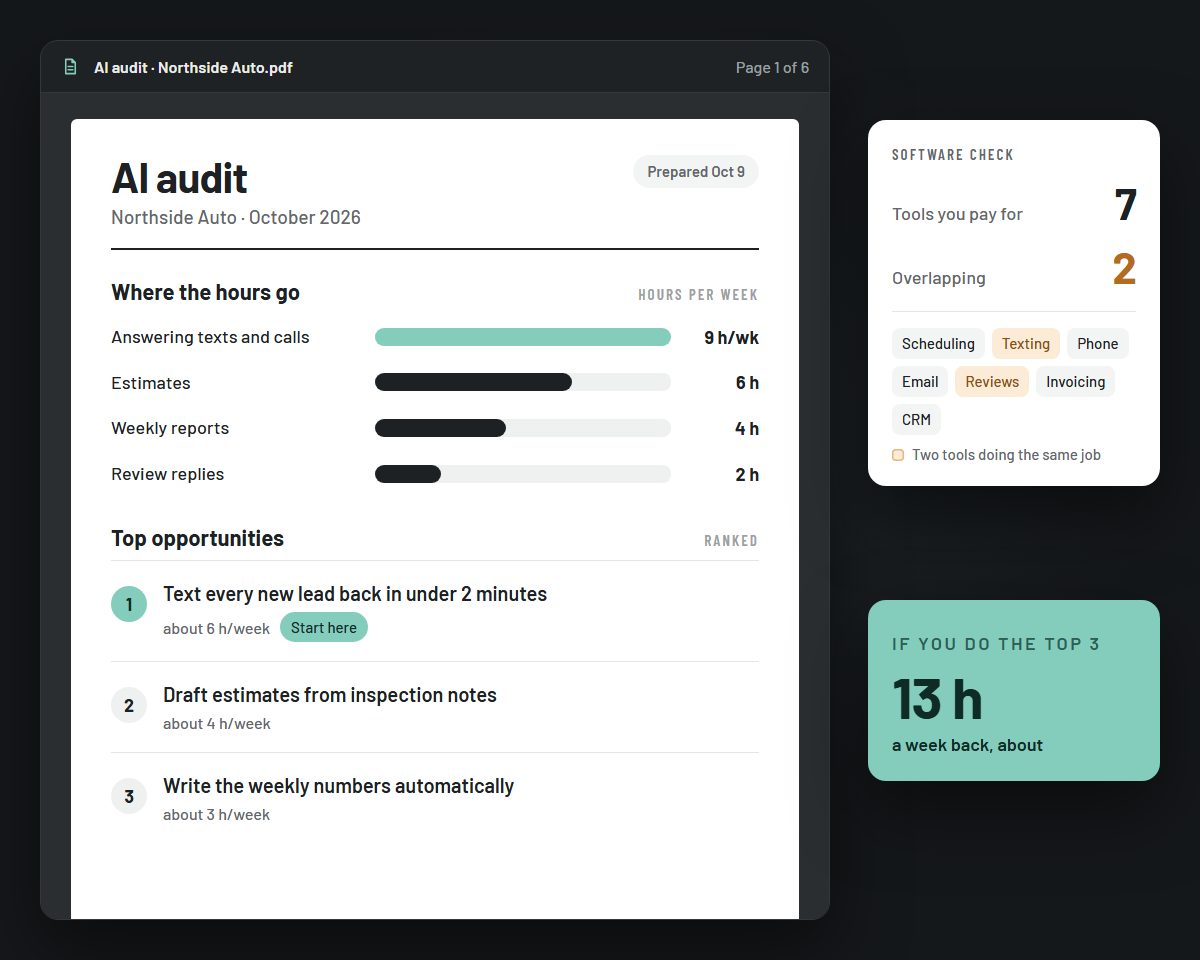Image resolution: width=1200 pixels, height=960 pixels.
Task: Click 'Draft estimates from inspection notes'
Action: pyautogui.click(x=330, y=695)
